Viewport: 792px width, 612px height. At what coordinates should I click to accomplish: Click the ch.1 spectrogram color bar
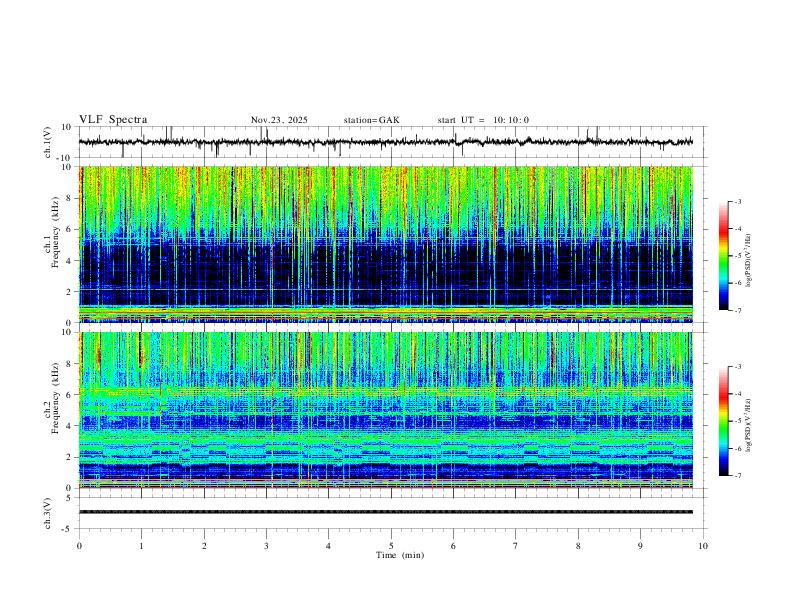point(724,256)
